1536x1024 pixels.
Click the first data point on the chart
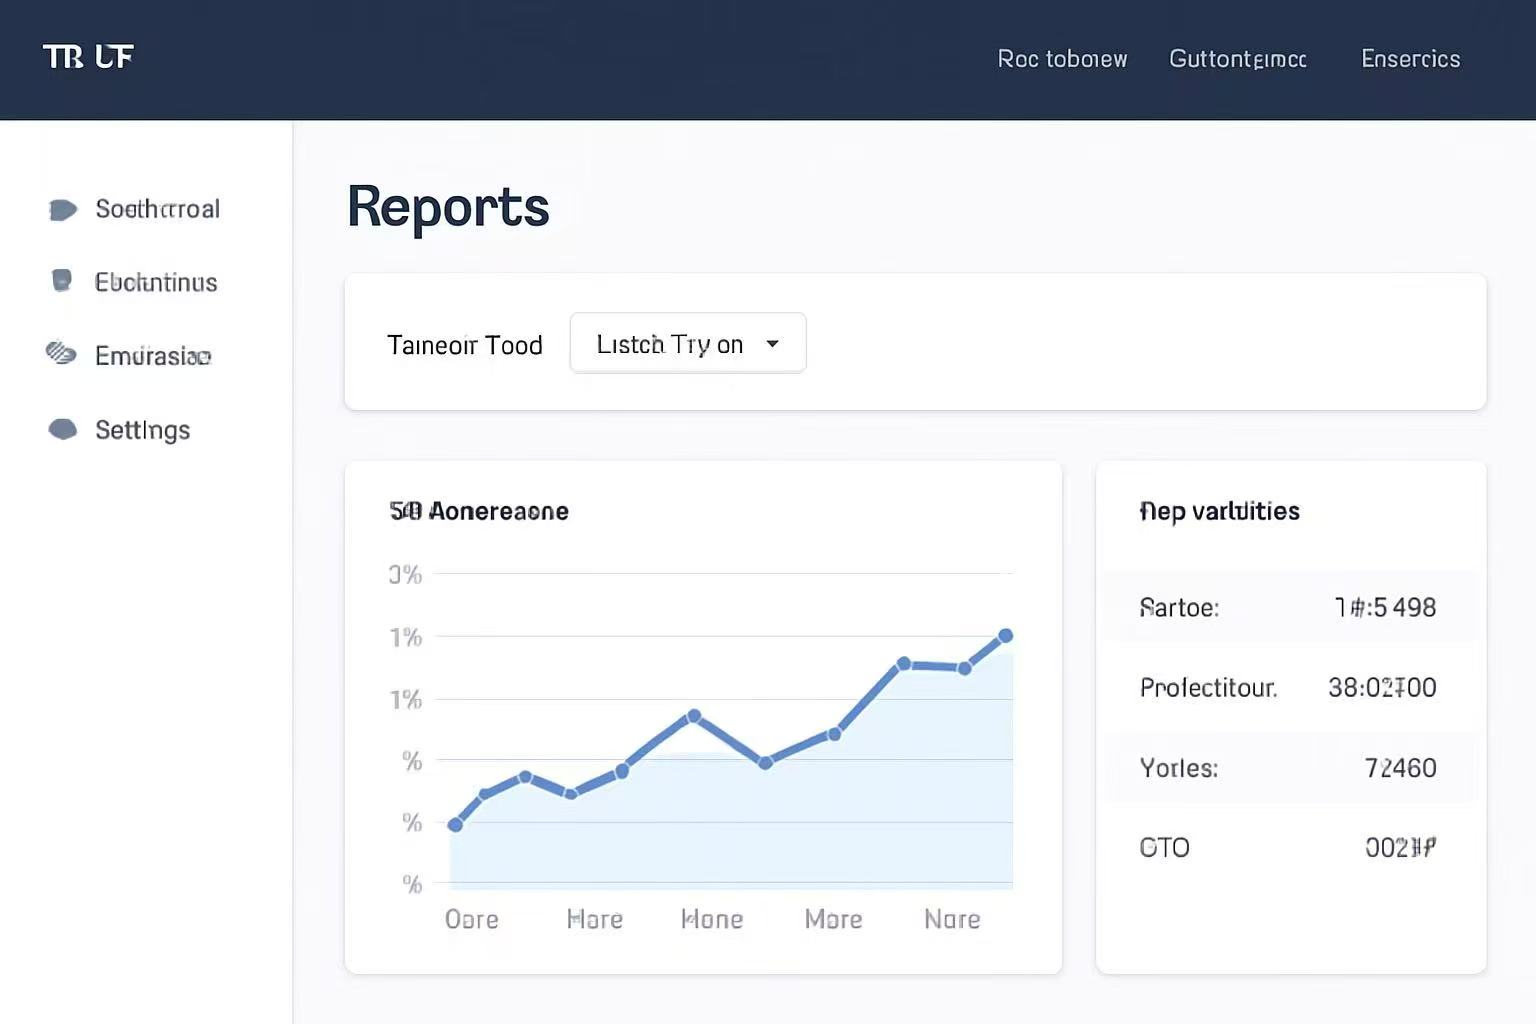click(455, 825)
